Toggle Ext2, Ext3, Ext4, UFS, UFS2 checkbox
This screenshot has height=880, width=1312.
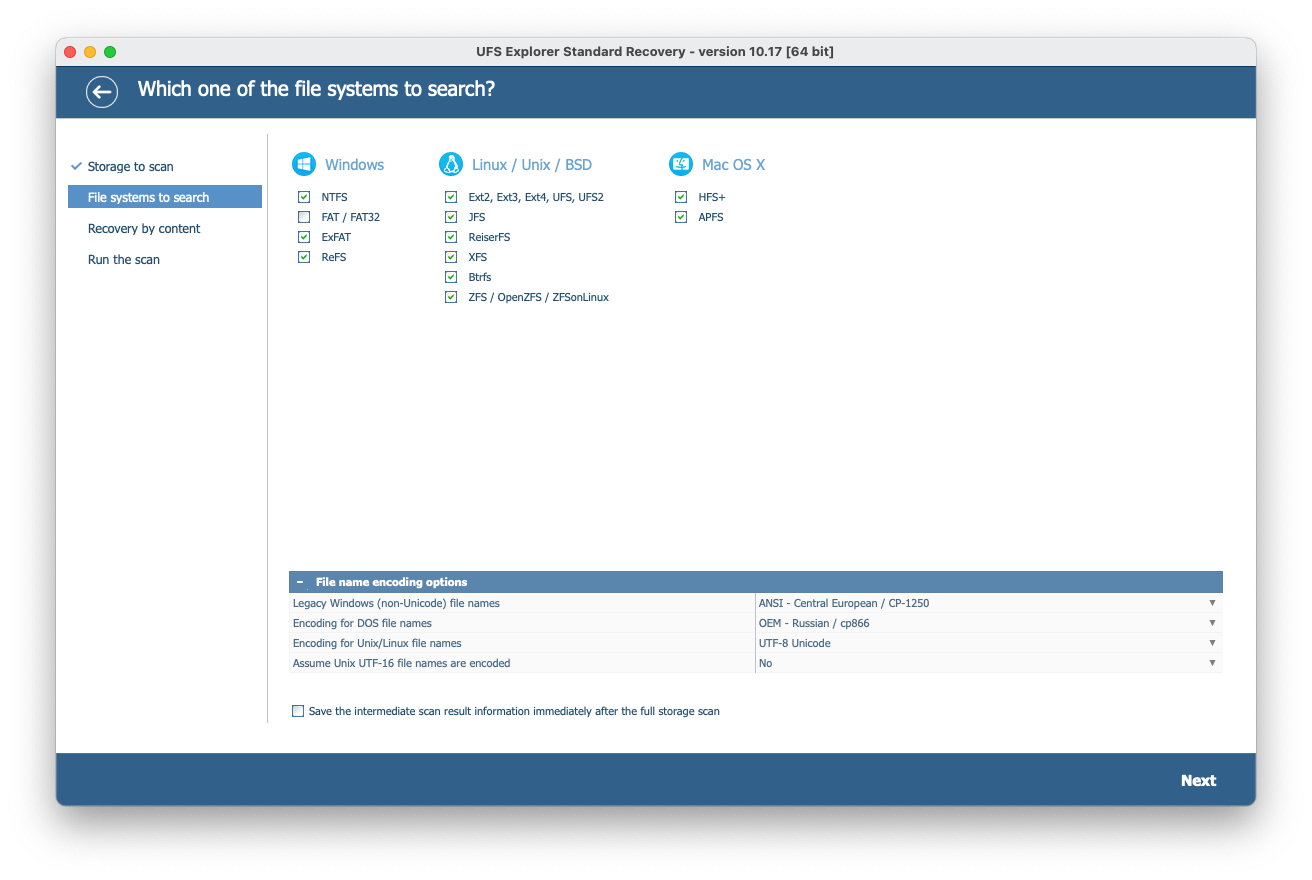[451, 197]
